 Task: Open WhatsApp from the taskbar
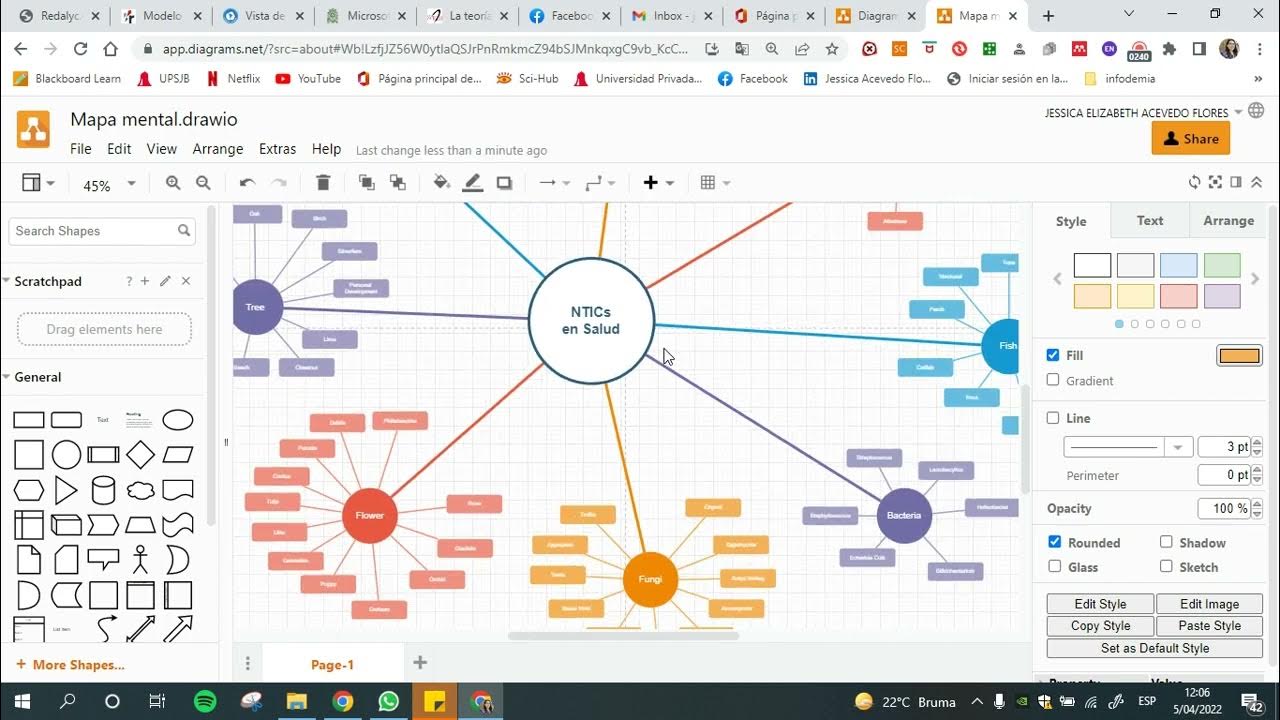click(x=389, y=701)
